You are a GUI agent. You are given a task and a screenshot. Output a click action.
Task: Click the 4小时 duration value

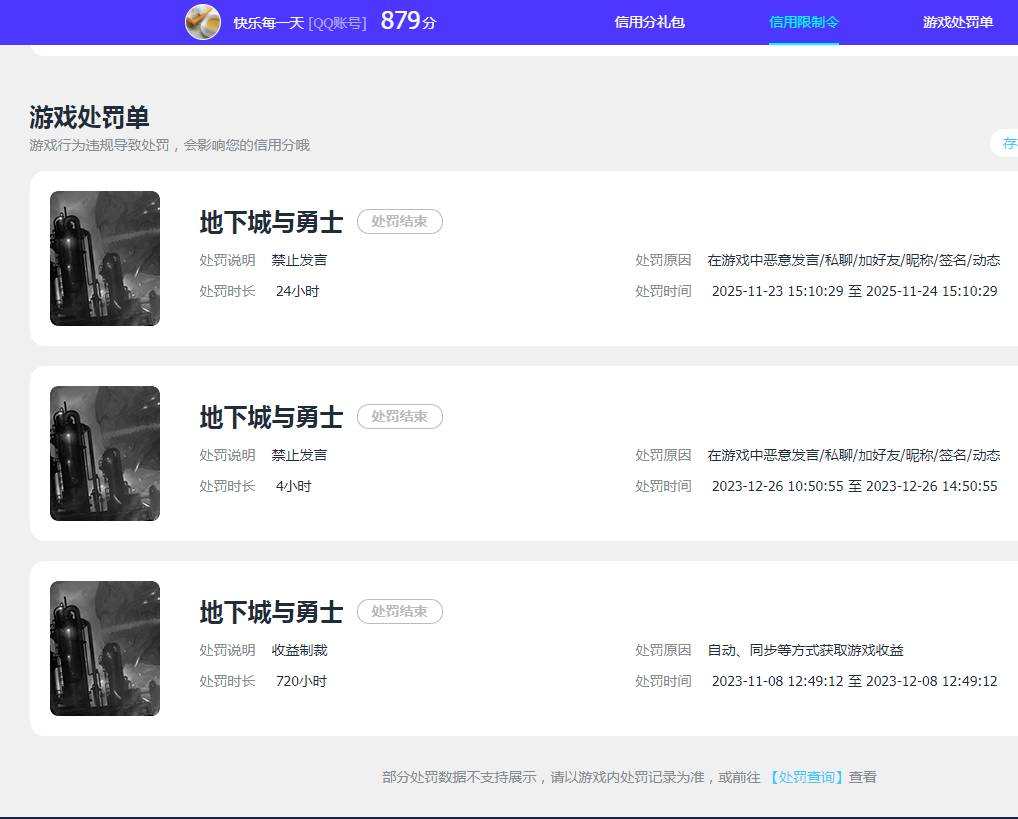click(293, 486)
